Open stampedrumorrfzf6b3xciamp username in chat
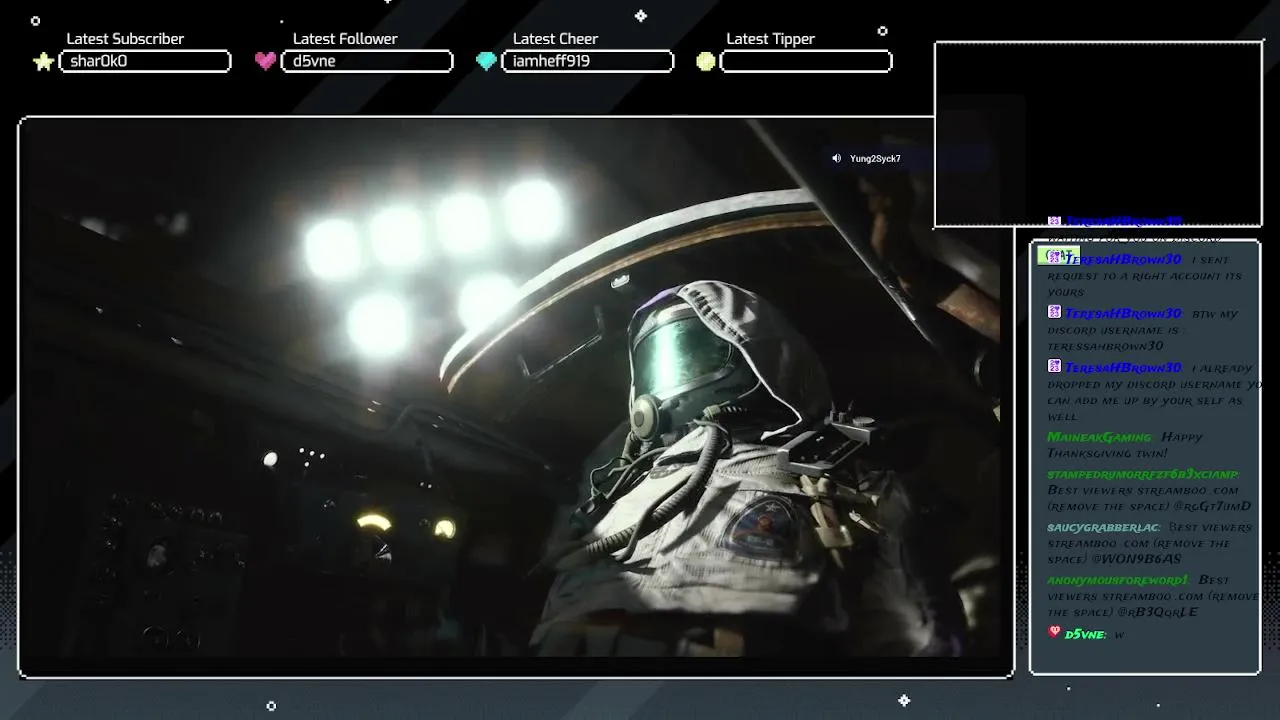 [1143, 474]
